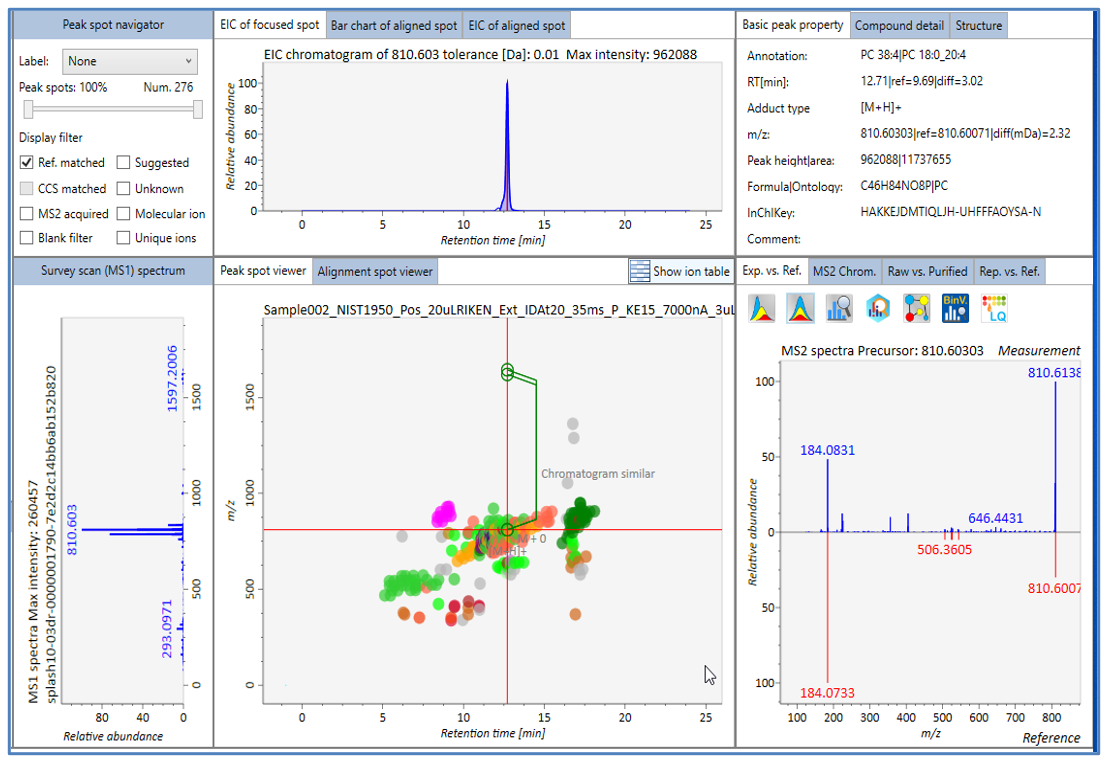The image size is (1105, 762).
Task: Click the Show ion table icon
Action: point(638,270)
